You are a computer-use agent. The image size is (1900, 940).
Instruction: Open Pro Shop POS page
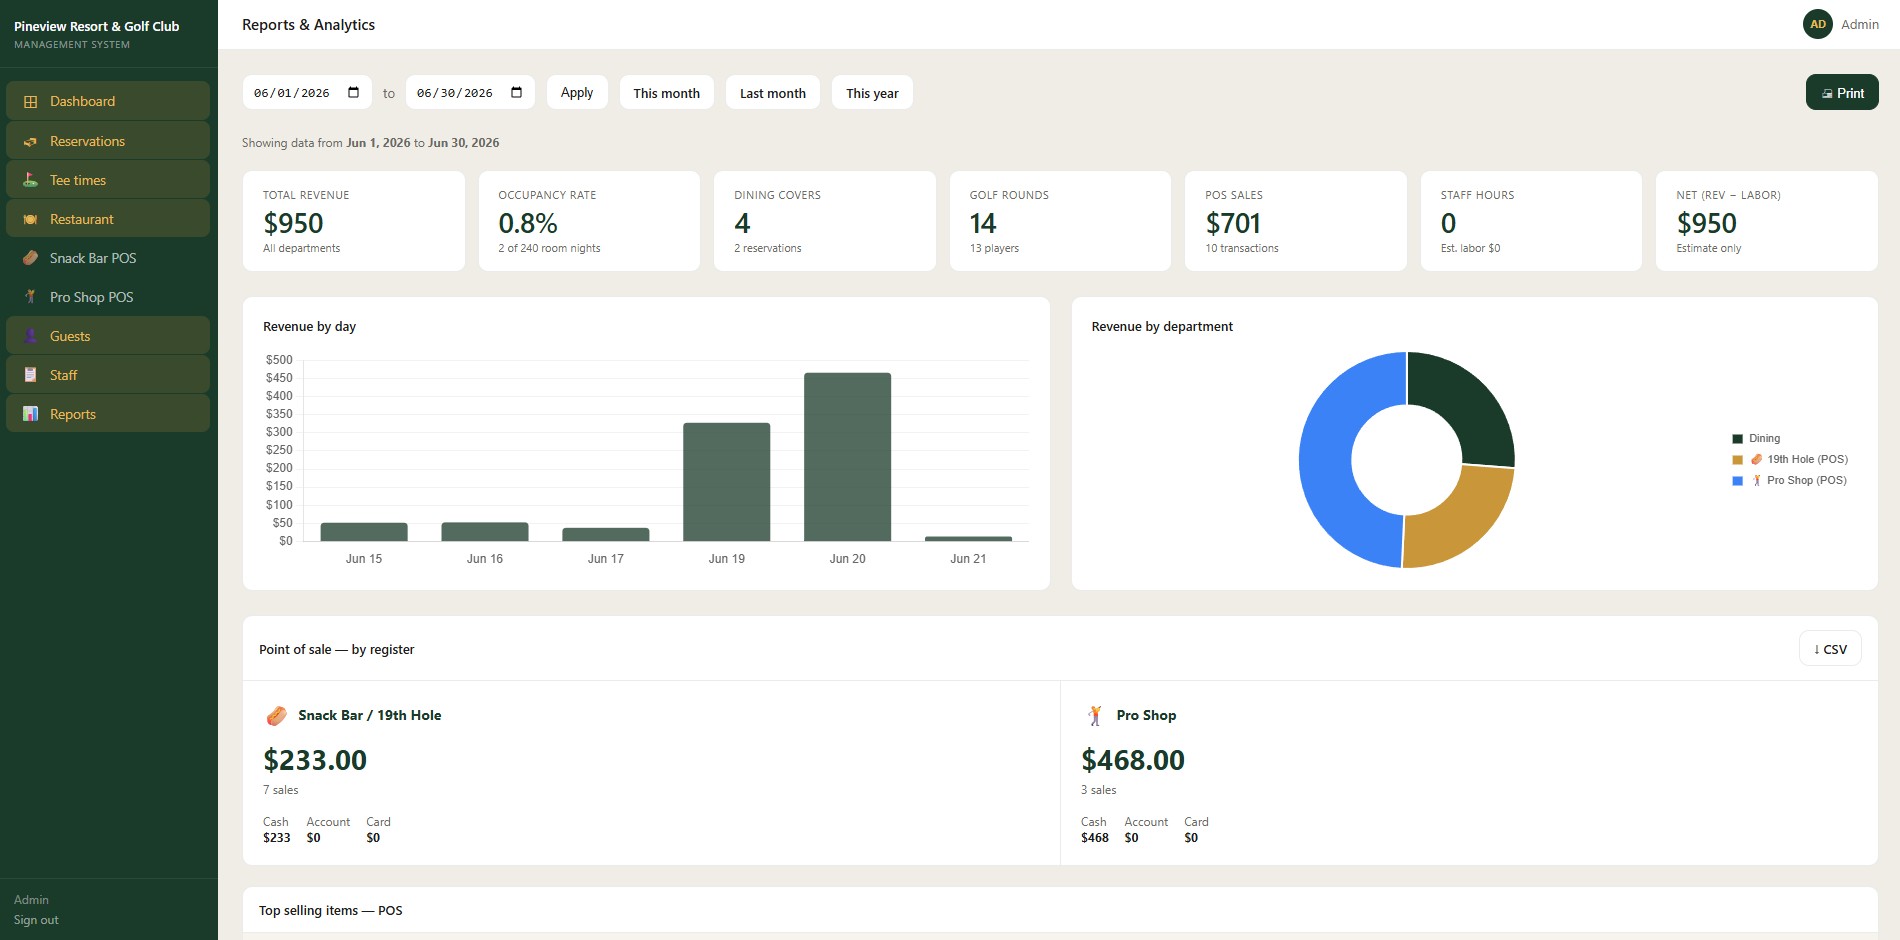coord(108,297)
